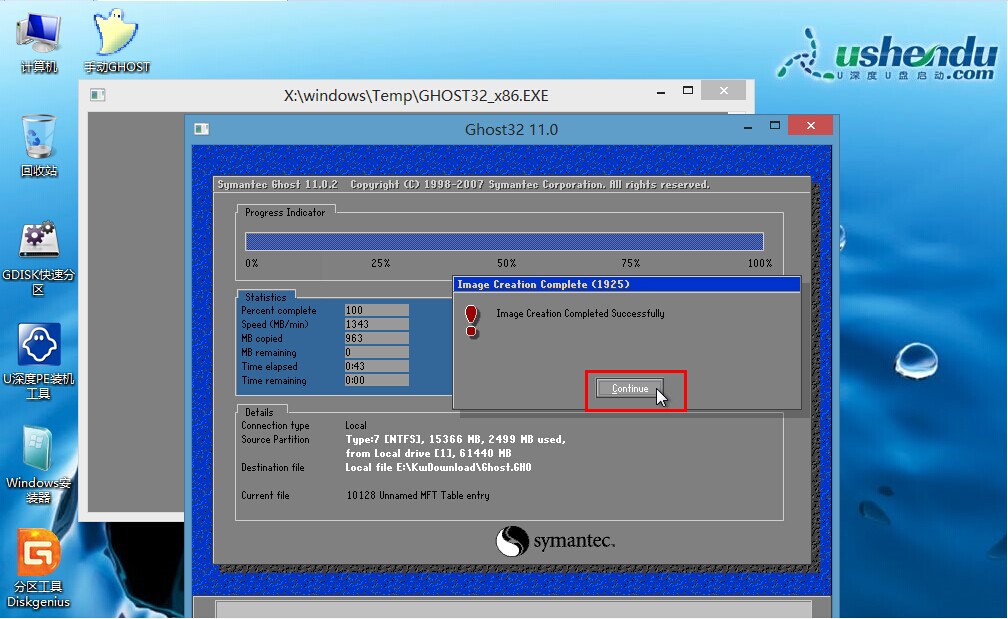
Task: Click the Progress Indicator bar
Action: (x=504, y=242)
